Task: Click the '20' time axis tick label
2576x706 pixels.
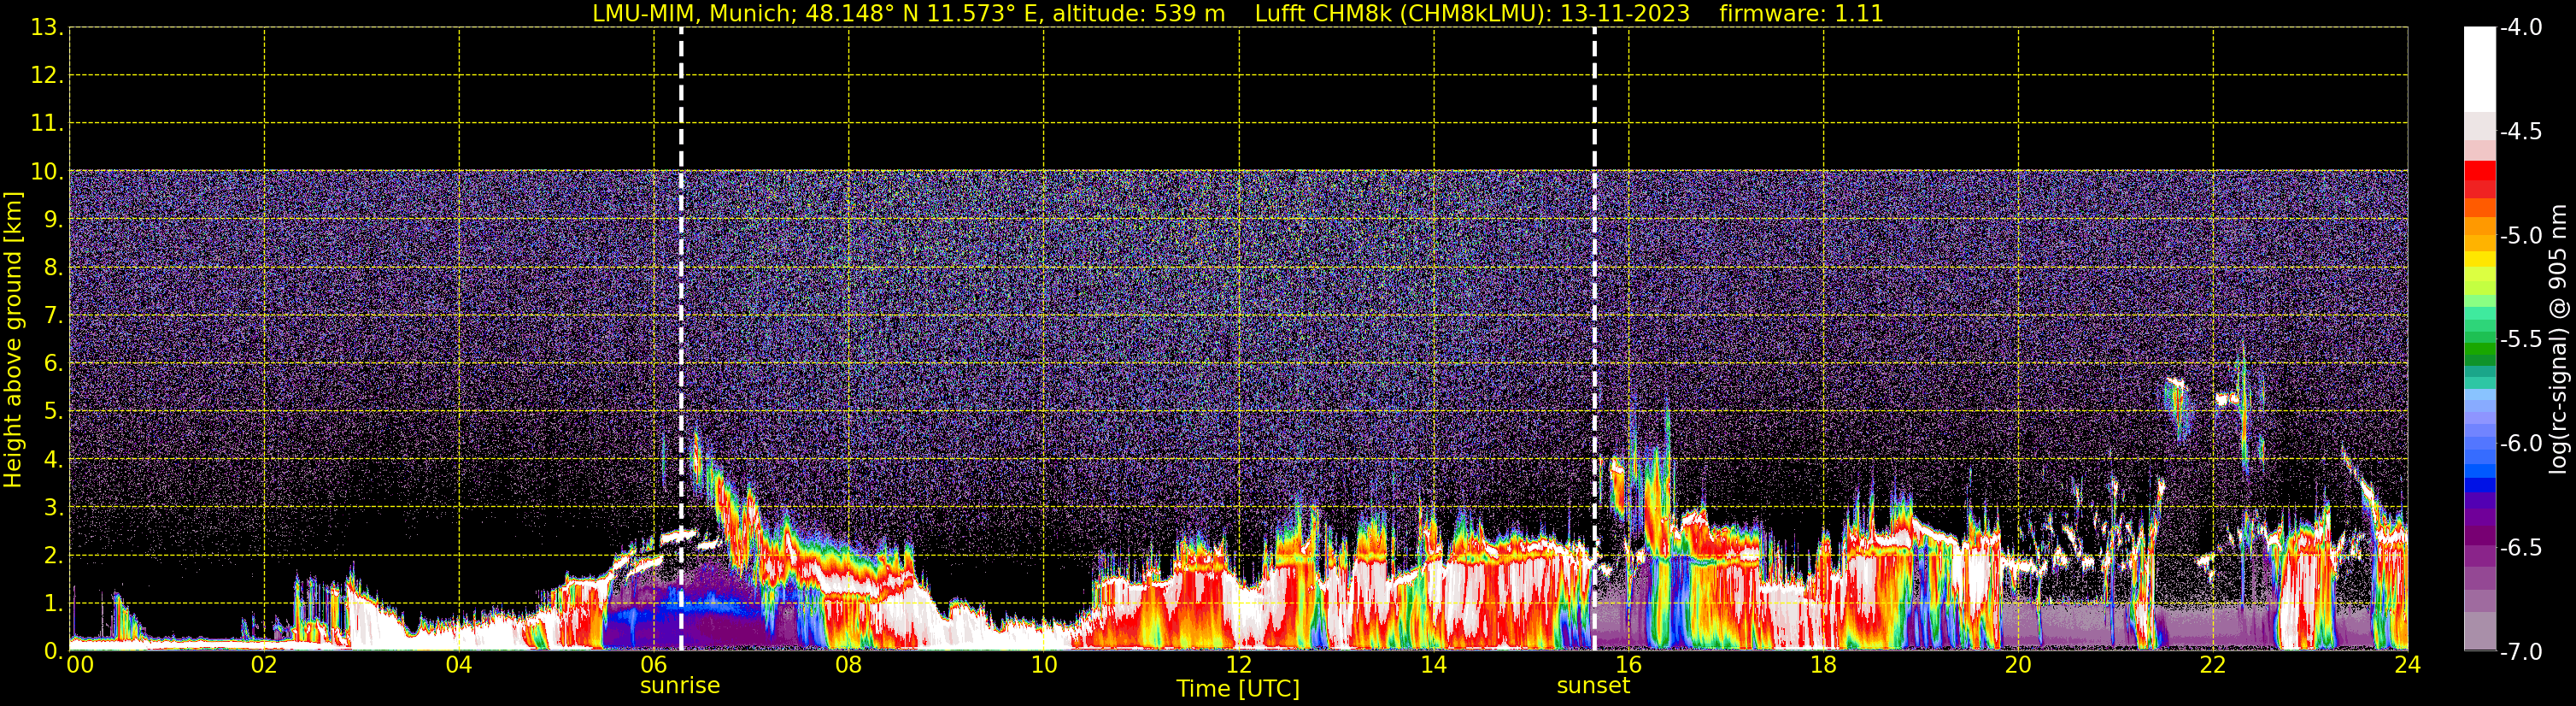Action: [x=2018, y=665]
